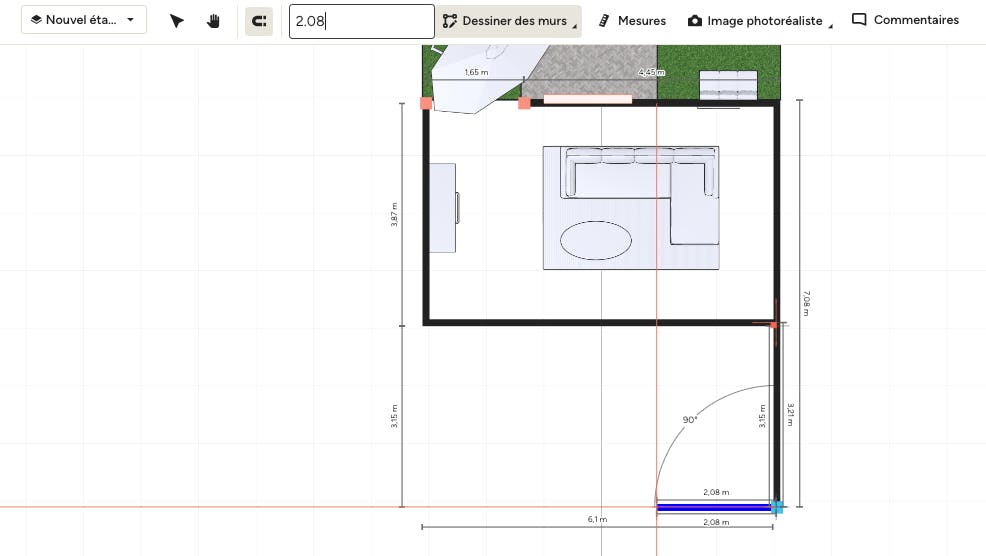
Task: Click the camera icon for photorealistic image
Action: (x=695, y=21)
